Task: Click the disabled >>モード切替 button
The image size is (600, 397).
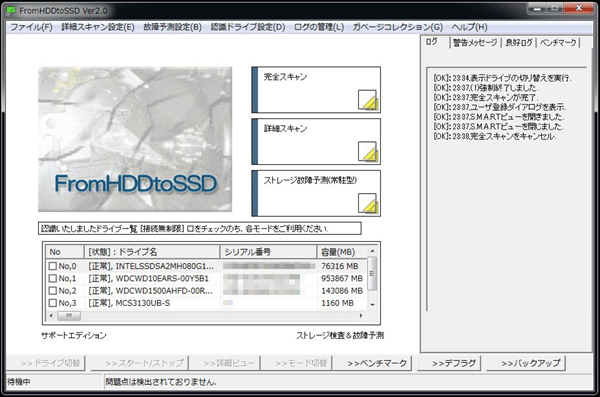Action: [297, 363]
